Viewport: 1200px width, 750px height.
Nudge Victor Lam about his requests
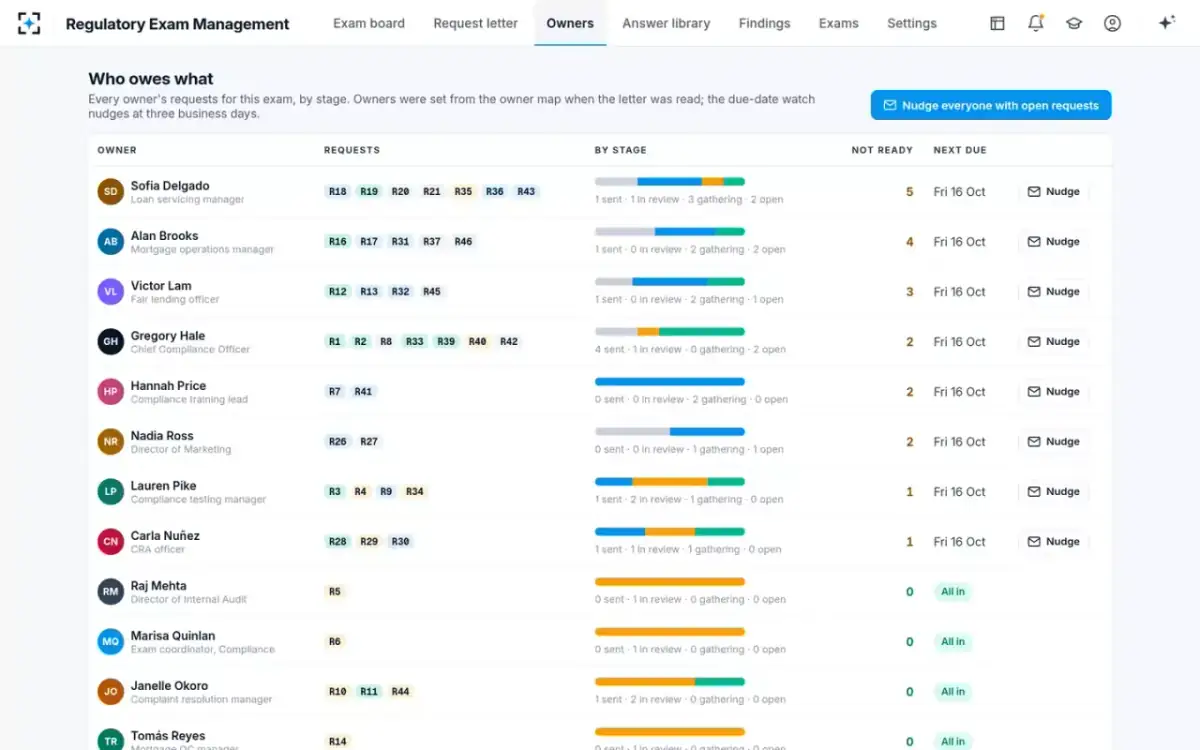click(x=1054, y=292)
